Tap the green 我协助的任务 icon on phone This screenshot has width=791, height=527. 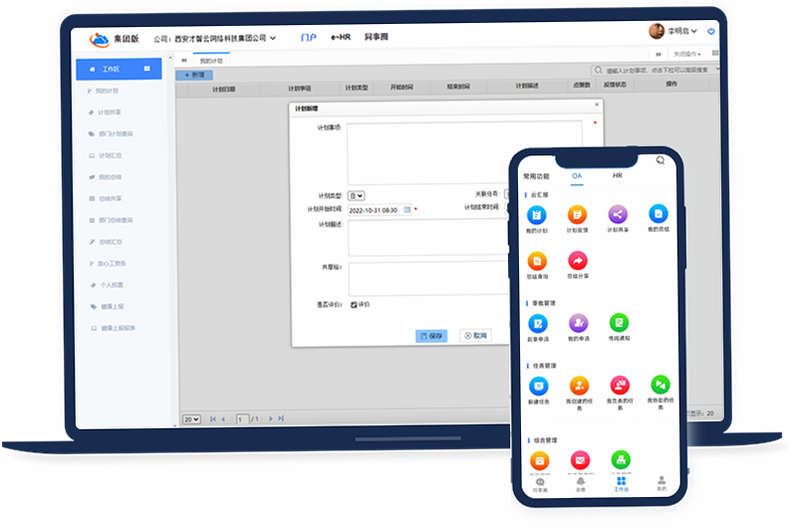pyautogui.click(x=660, y=385)
